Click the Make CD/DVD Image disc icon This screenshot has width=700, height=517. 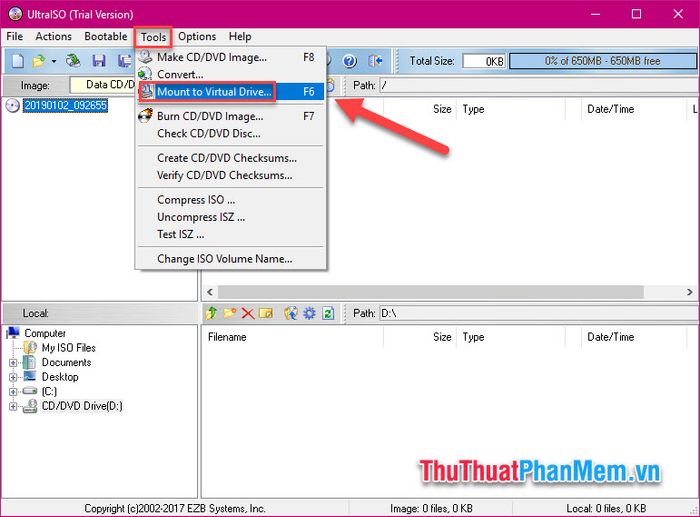(x=146, y=57)
